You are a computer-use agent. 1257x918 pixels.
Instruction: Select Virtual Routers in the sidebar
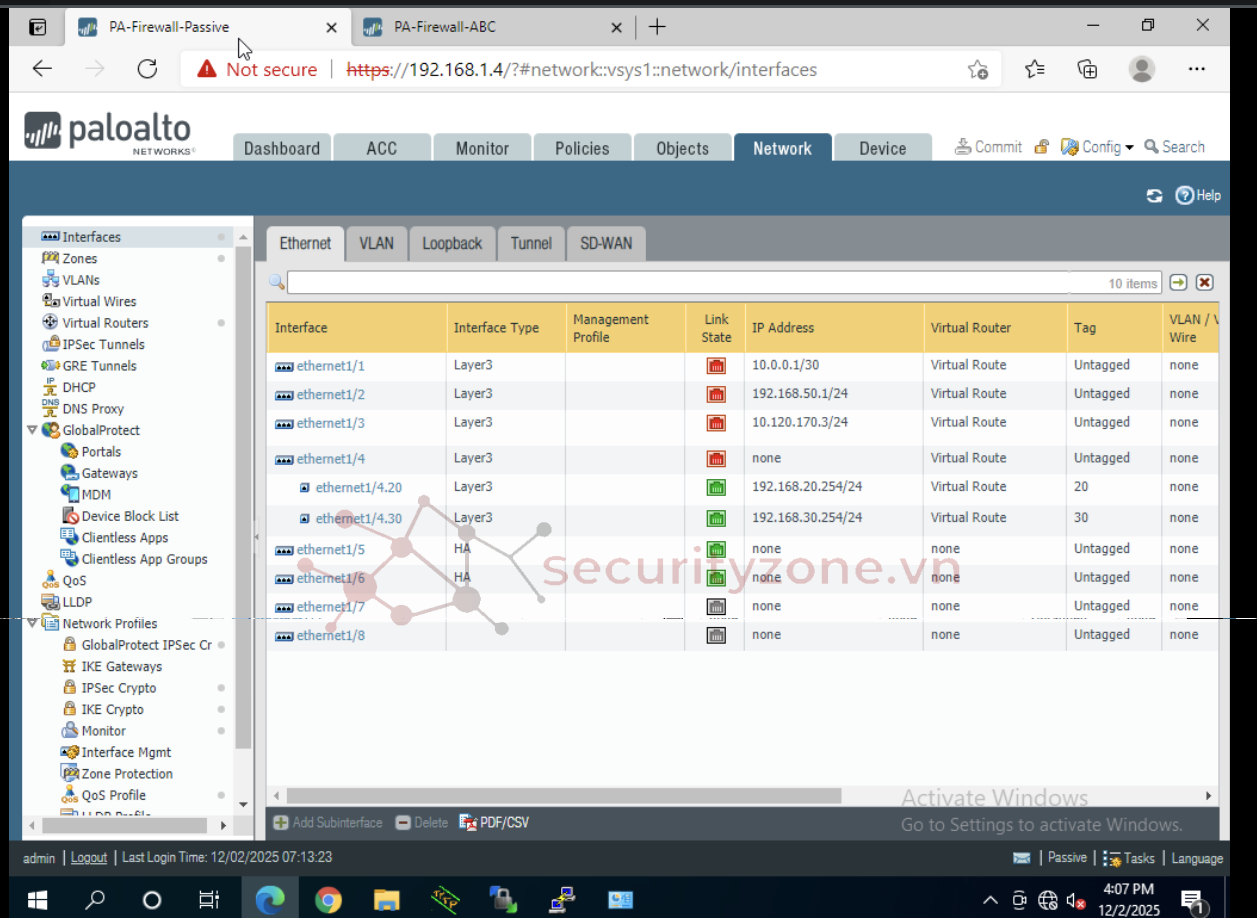click(x=105, y=323)
